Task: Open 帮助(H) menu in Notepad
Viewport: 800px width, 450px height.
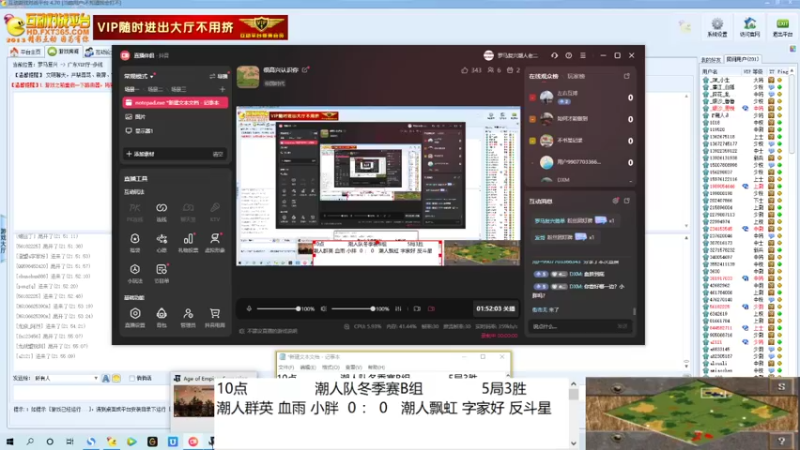Action: 377,367
